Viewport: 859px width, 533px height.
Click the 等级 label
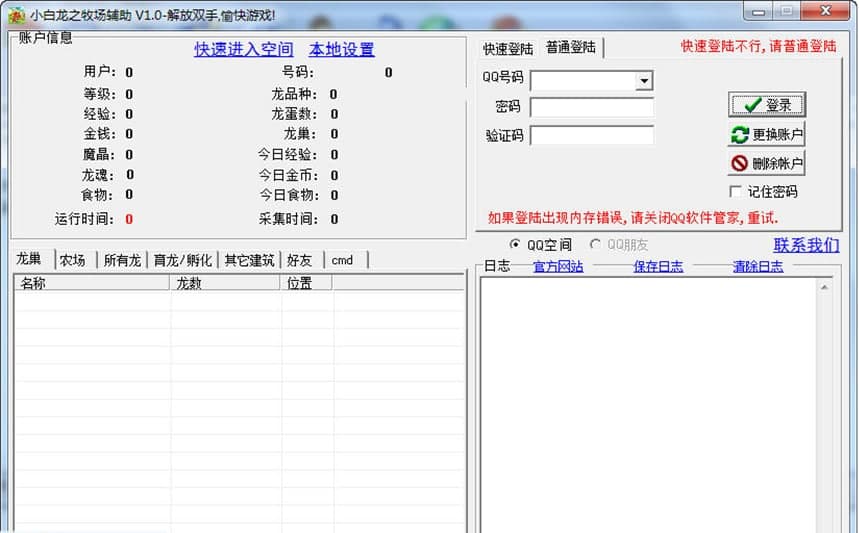100,94
